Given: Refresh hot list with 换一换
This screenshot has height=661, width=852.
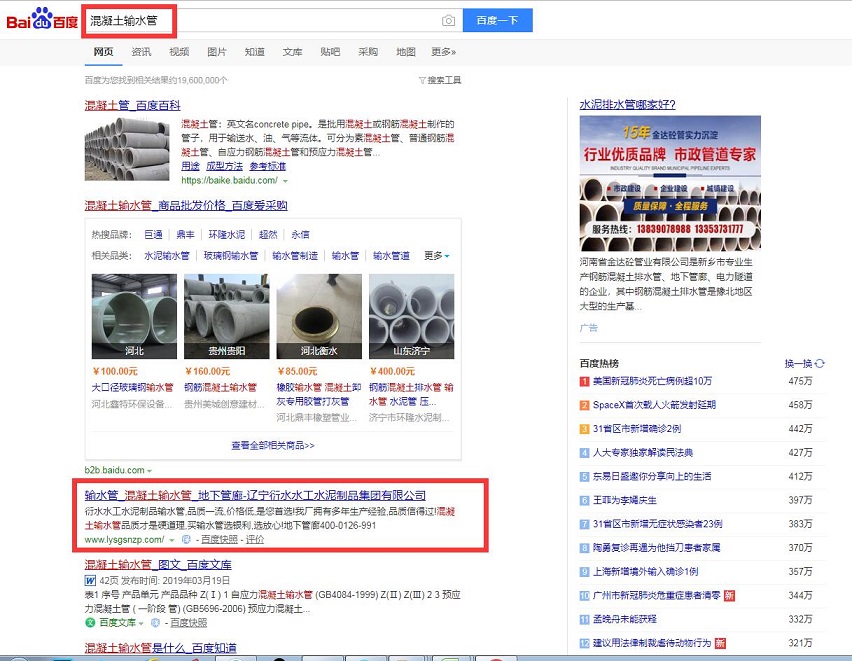Looking at the screenshot, I should pos(804,363).
